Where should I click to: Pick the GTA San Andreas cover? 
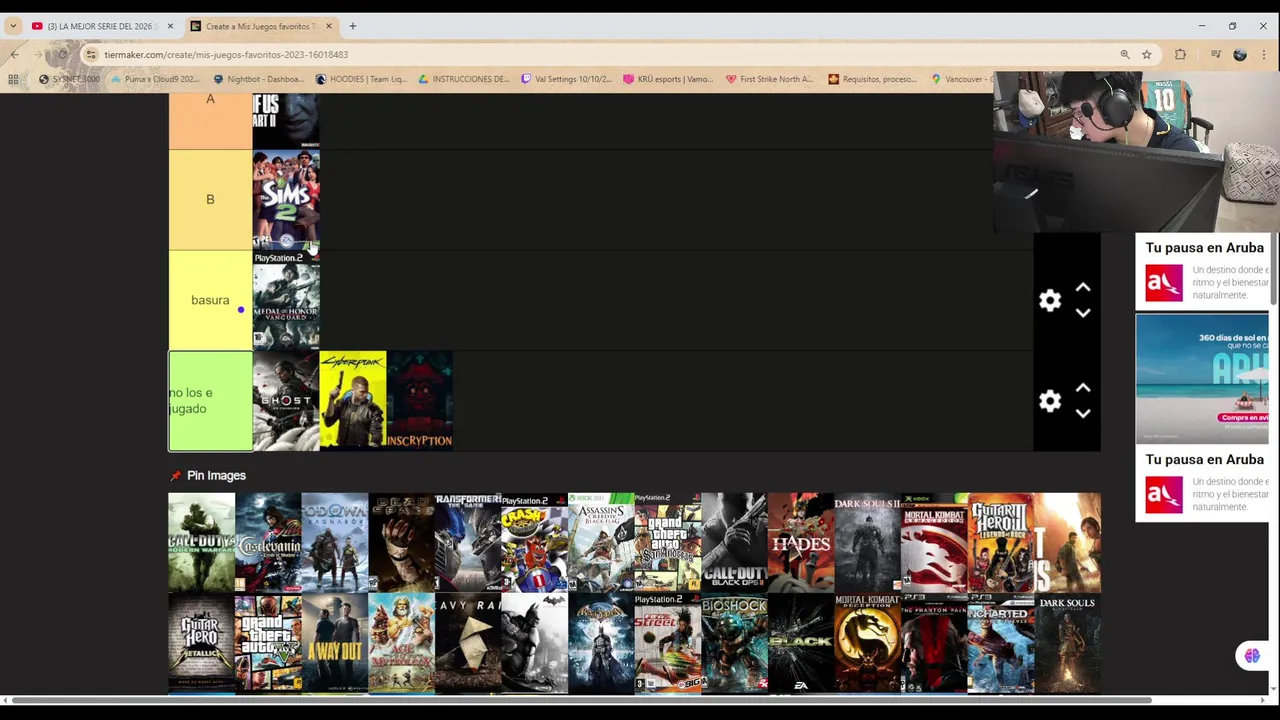tap(668, 543)
